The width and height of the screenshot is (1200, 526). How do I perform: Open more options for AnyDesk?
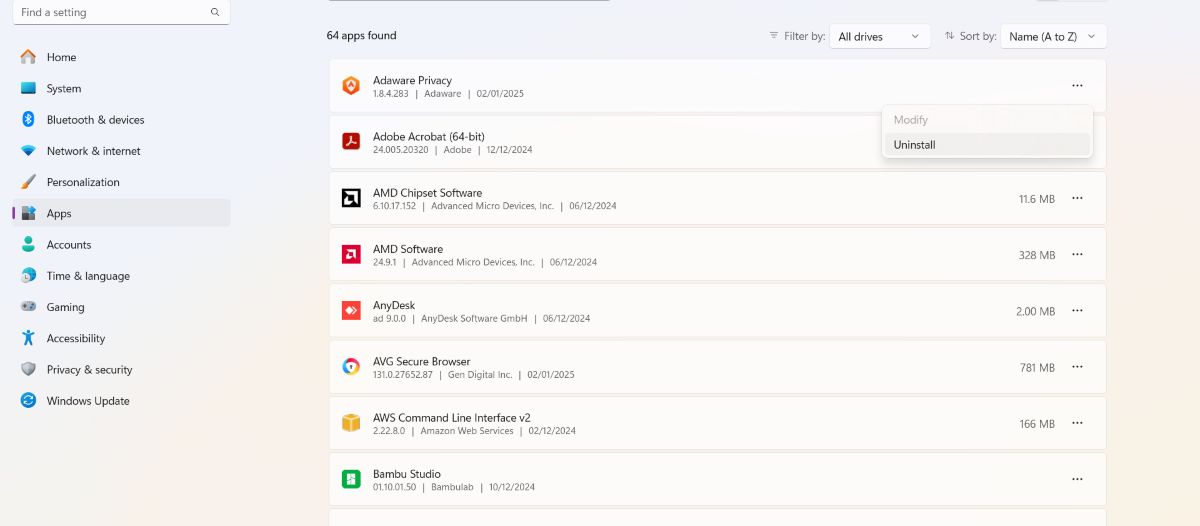(x=1077, y=311)
